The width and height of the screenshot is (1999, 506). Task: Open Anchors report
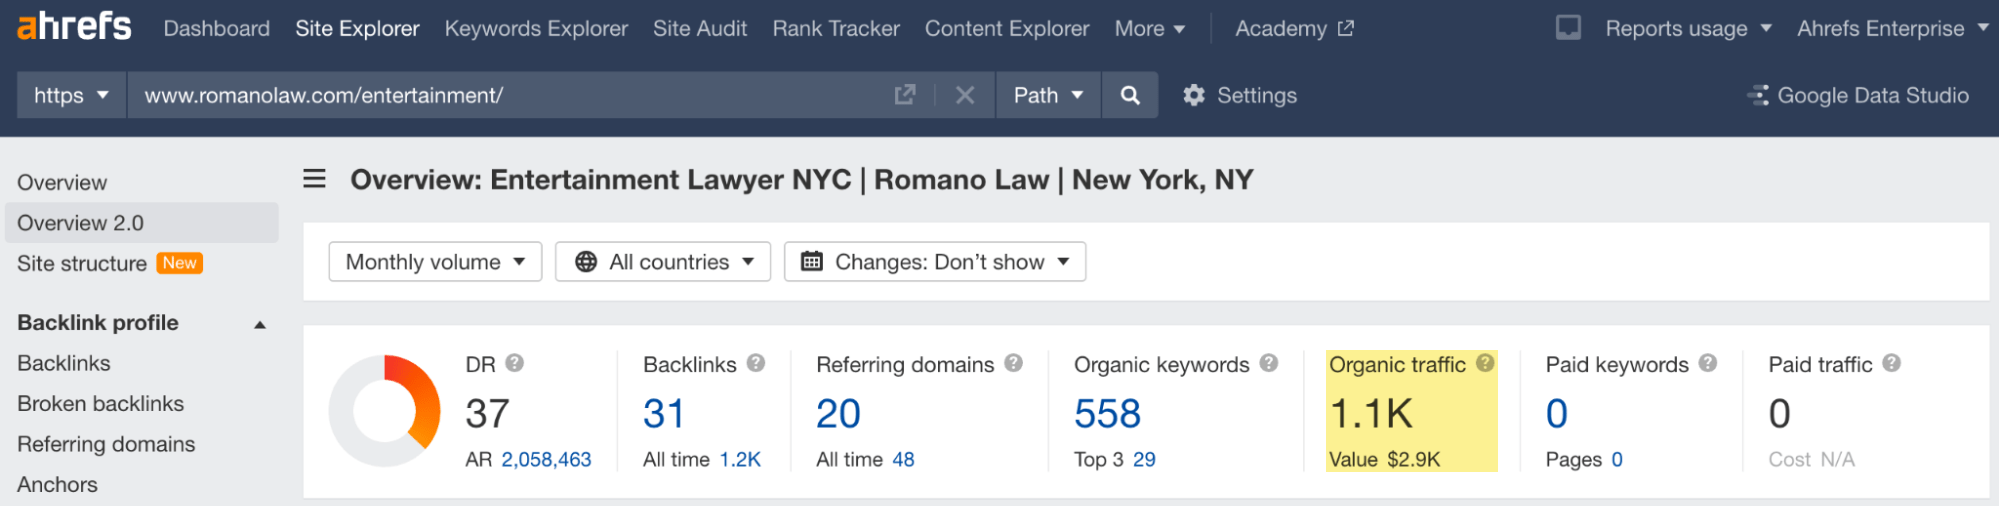pyautogui.click(x=58, y=484)
